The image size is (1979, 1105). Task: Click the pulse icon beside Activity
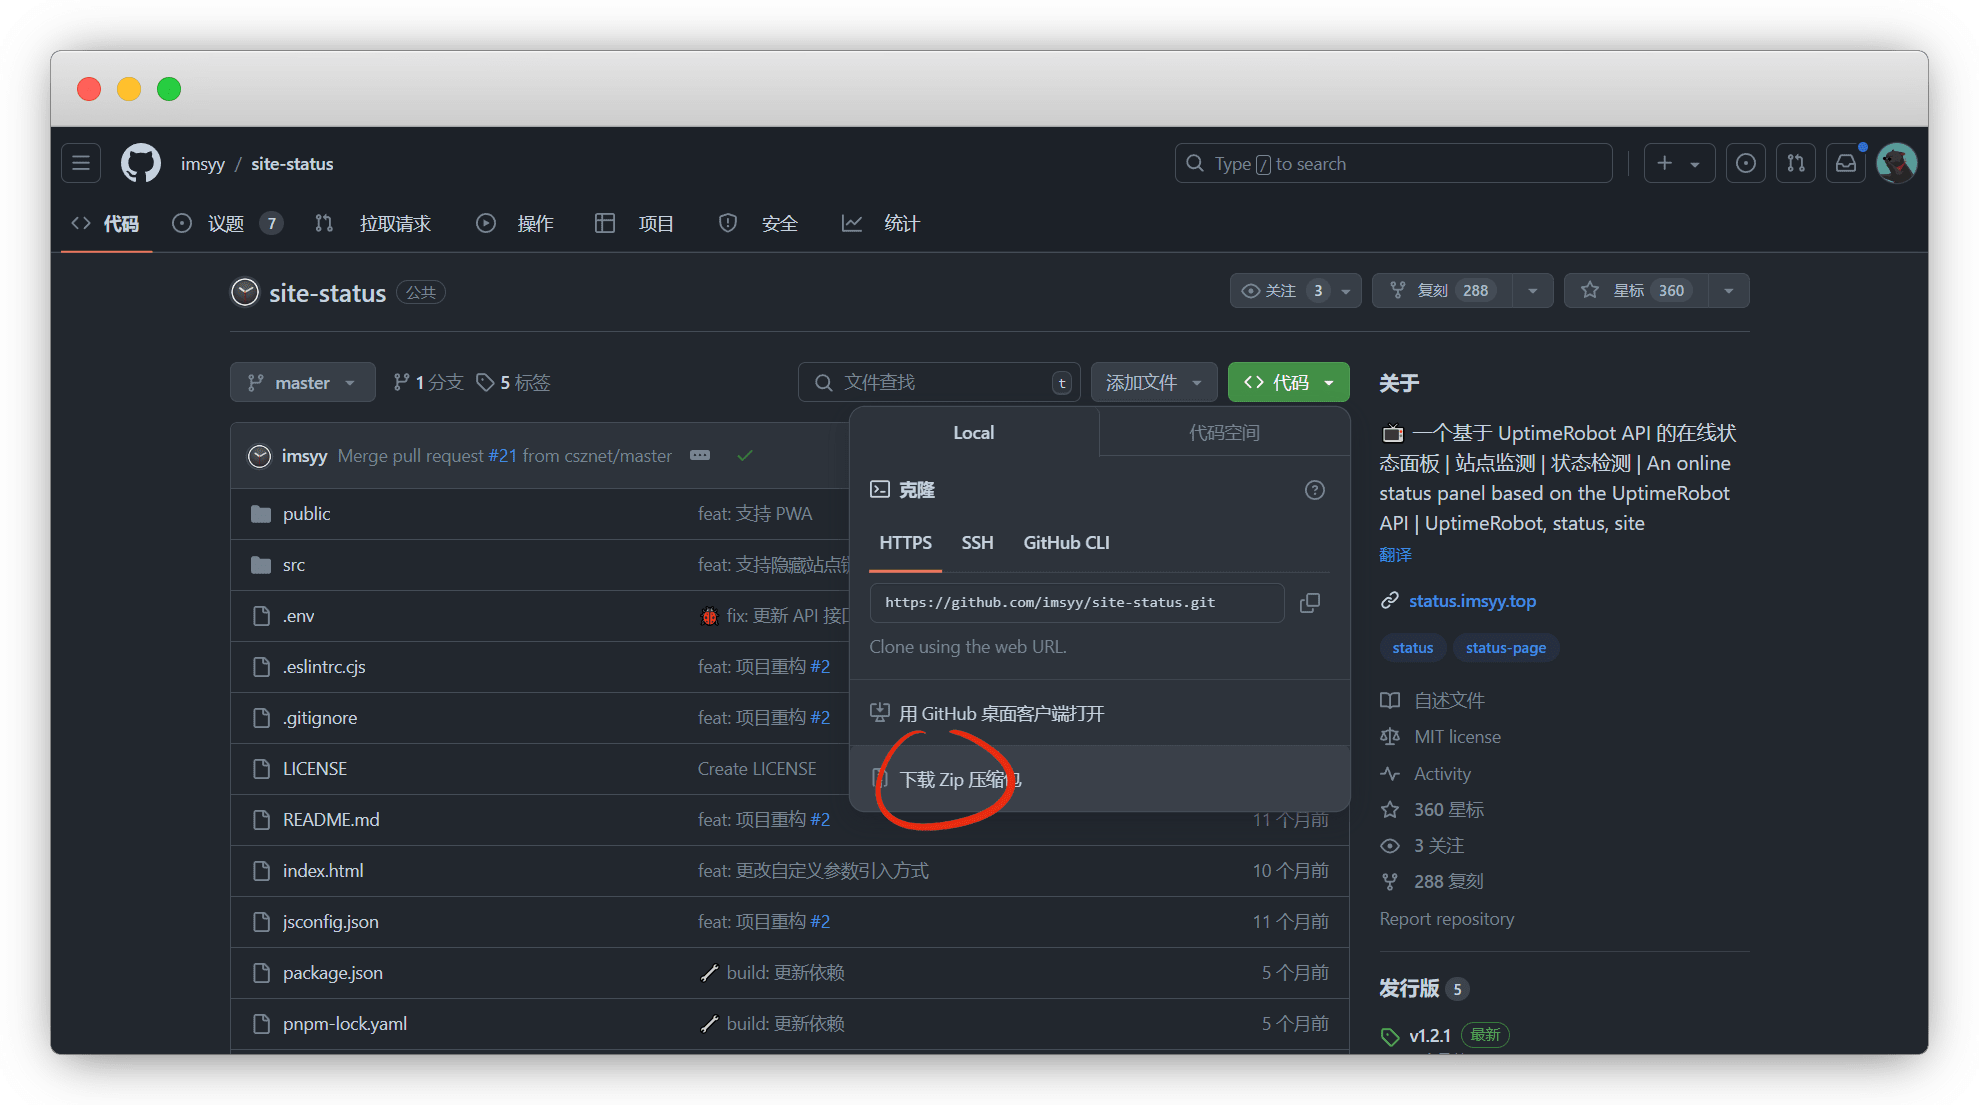pyautogui.click(x=1389, y=774)
